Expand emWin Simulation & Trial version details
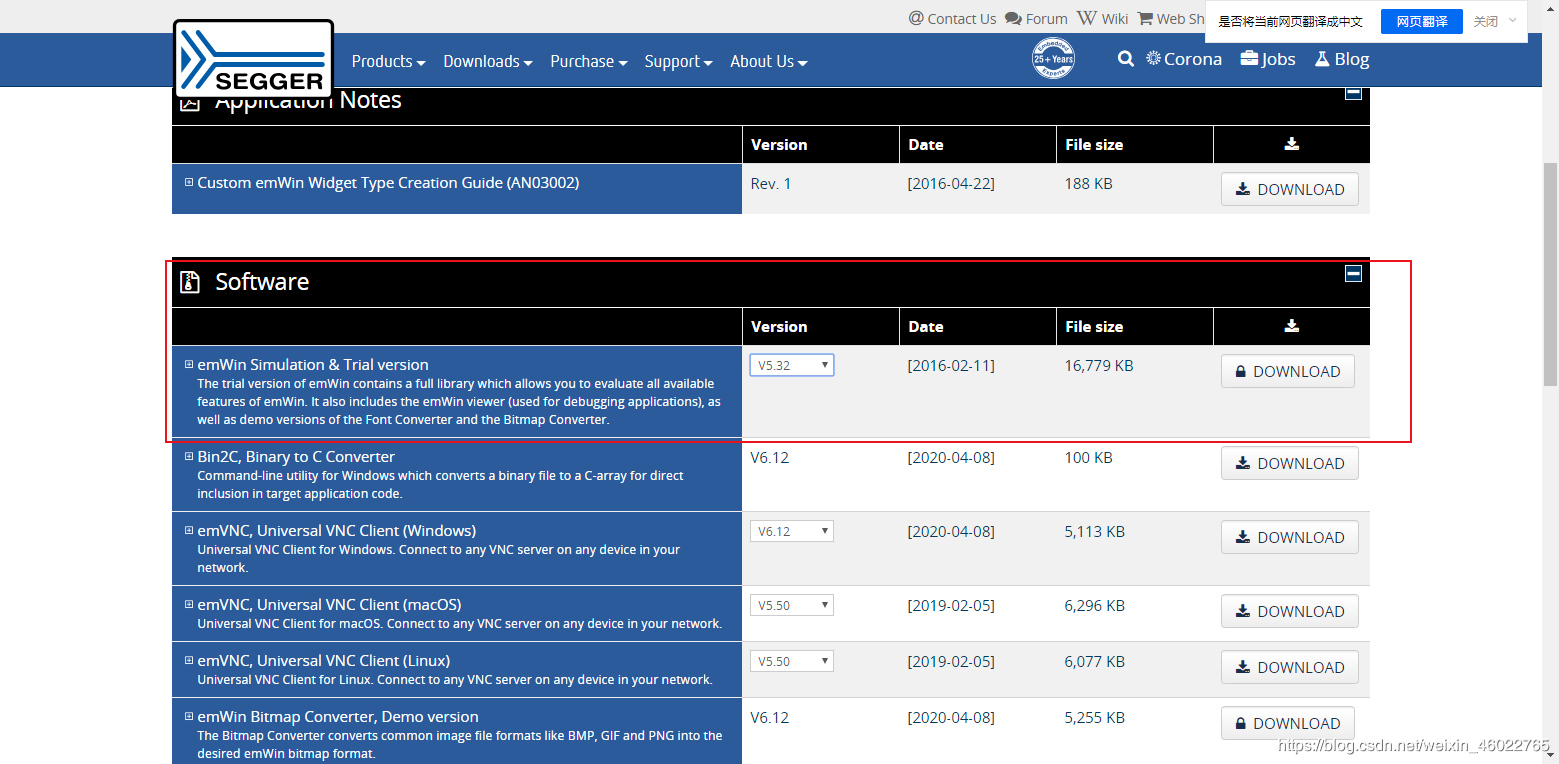Screen dimensions: 1559x764 pyautogui.click(x=189, y=365)
